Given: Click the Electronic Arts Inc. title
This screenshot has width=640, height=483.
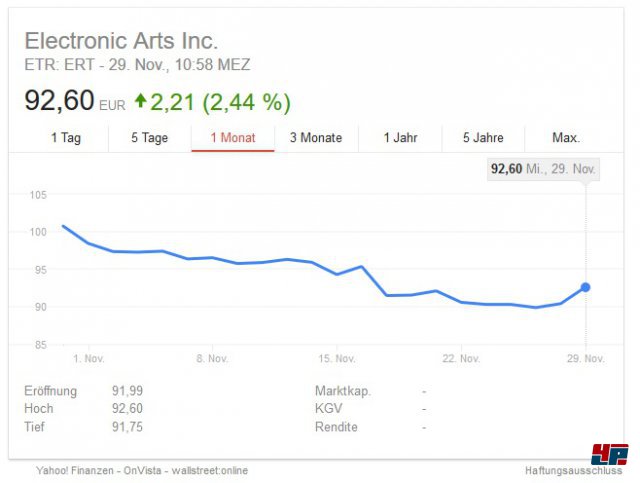Looking at the screenshot, I should (x=121, y=41).
